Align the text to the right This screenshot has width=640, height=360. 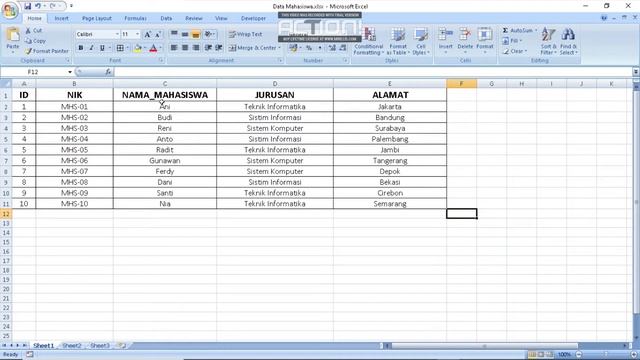(196, 48)
